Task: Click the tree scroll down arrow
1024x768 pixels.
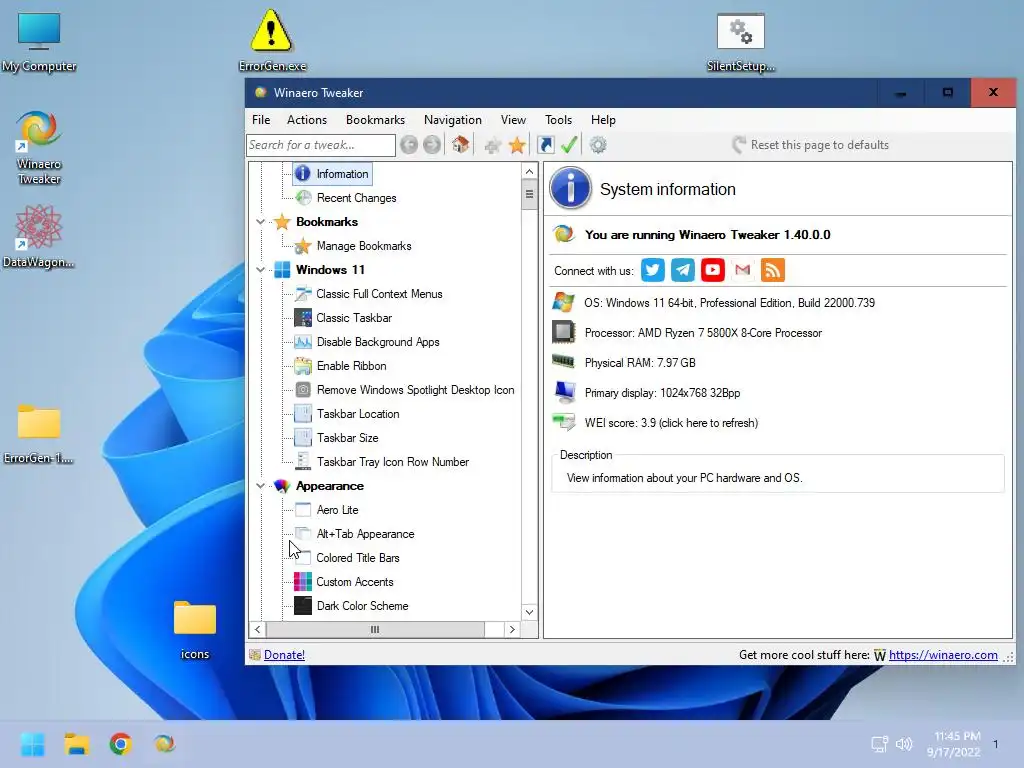Action: click(530, 612)
